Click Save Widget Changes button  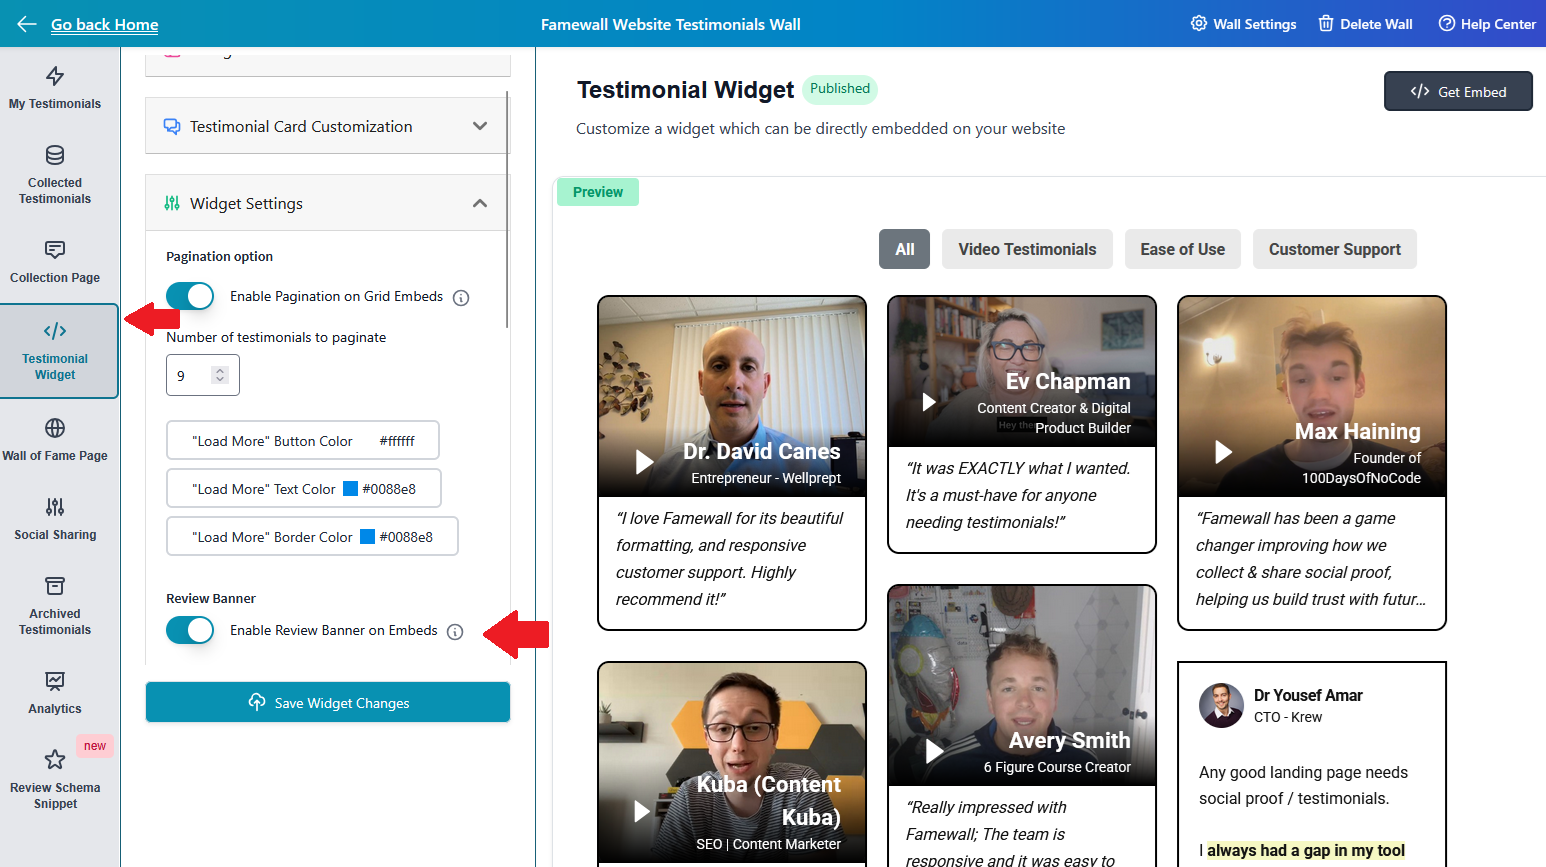328,703
